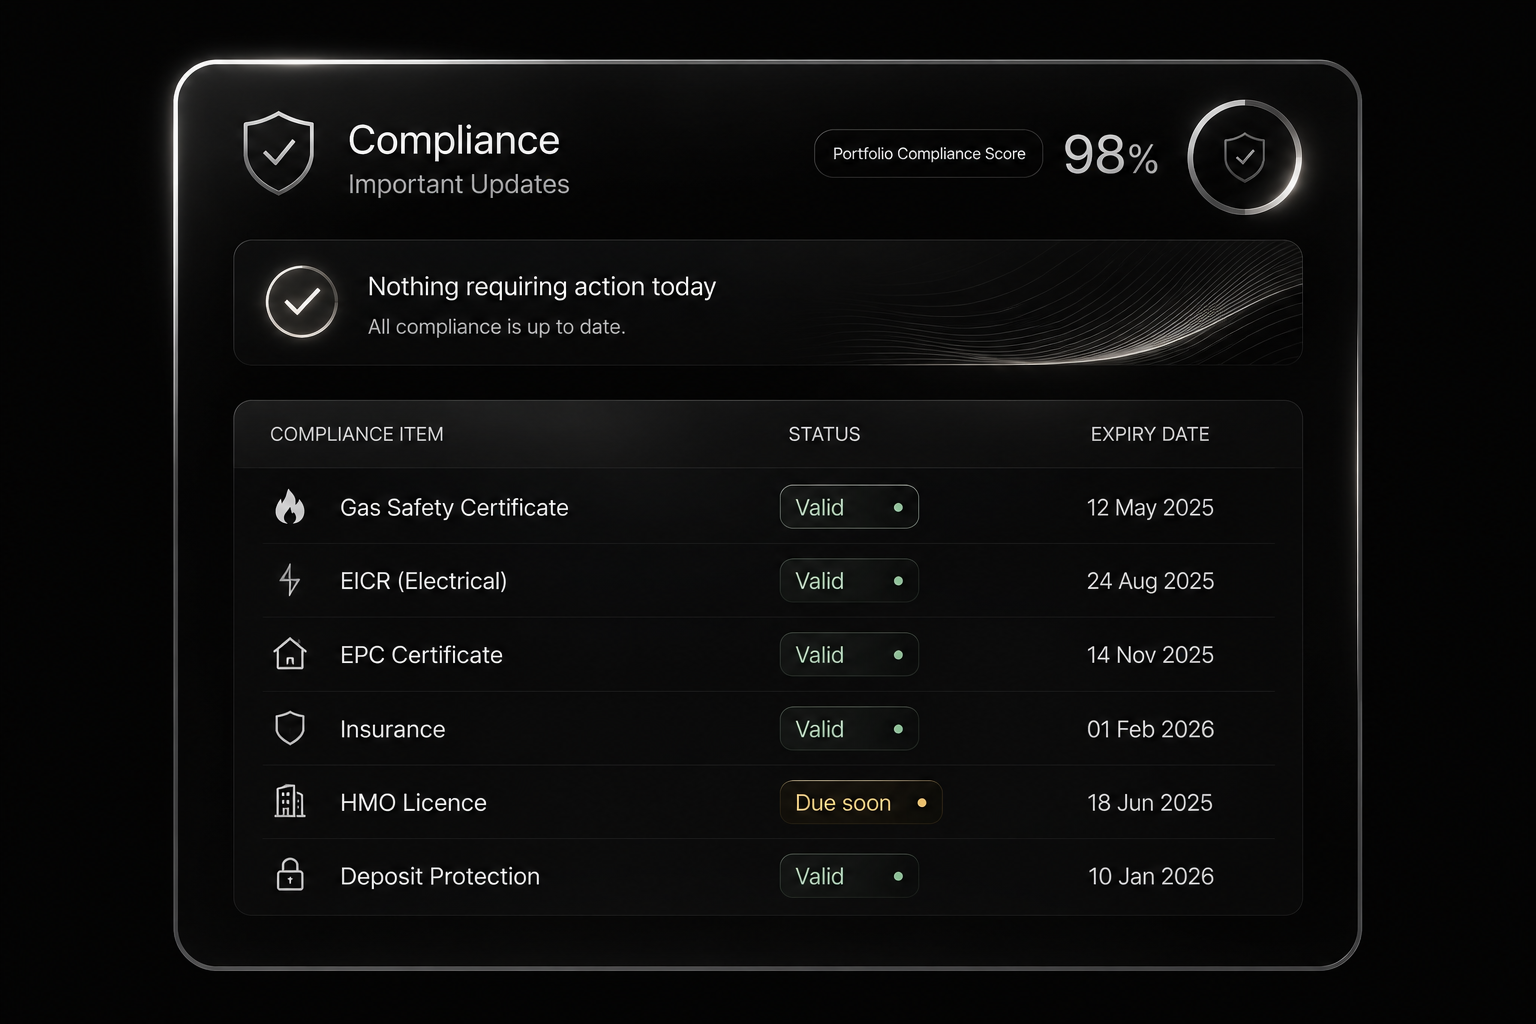Screen dimensions: 1536x1024
Task: Click the 12 May 2025 expiry date
Action: tap(1150, 508)
